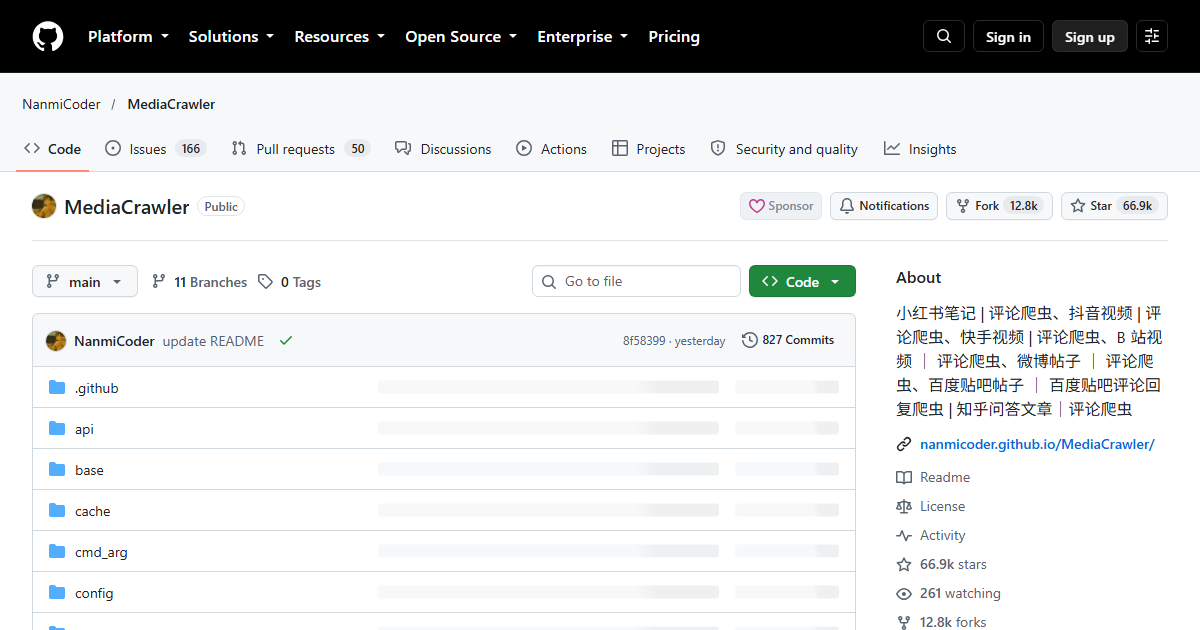This screenshot has width=1200, height=630.
Task: Open the cache folder
Action: coord(92,511)
